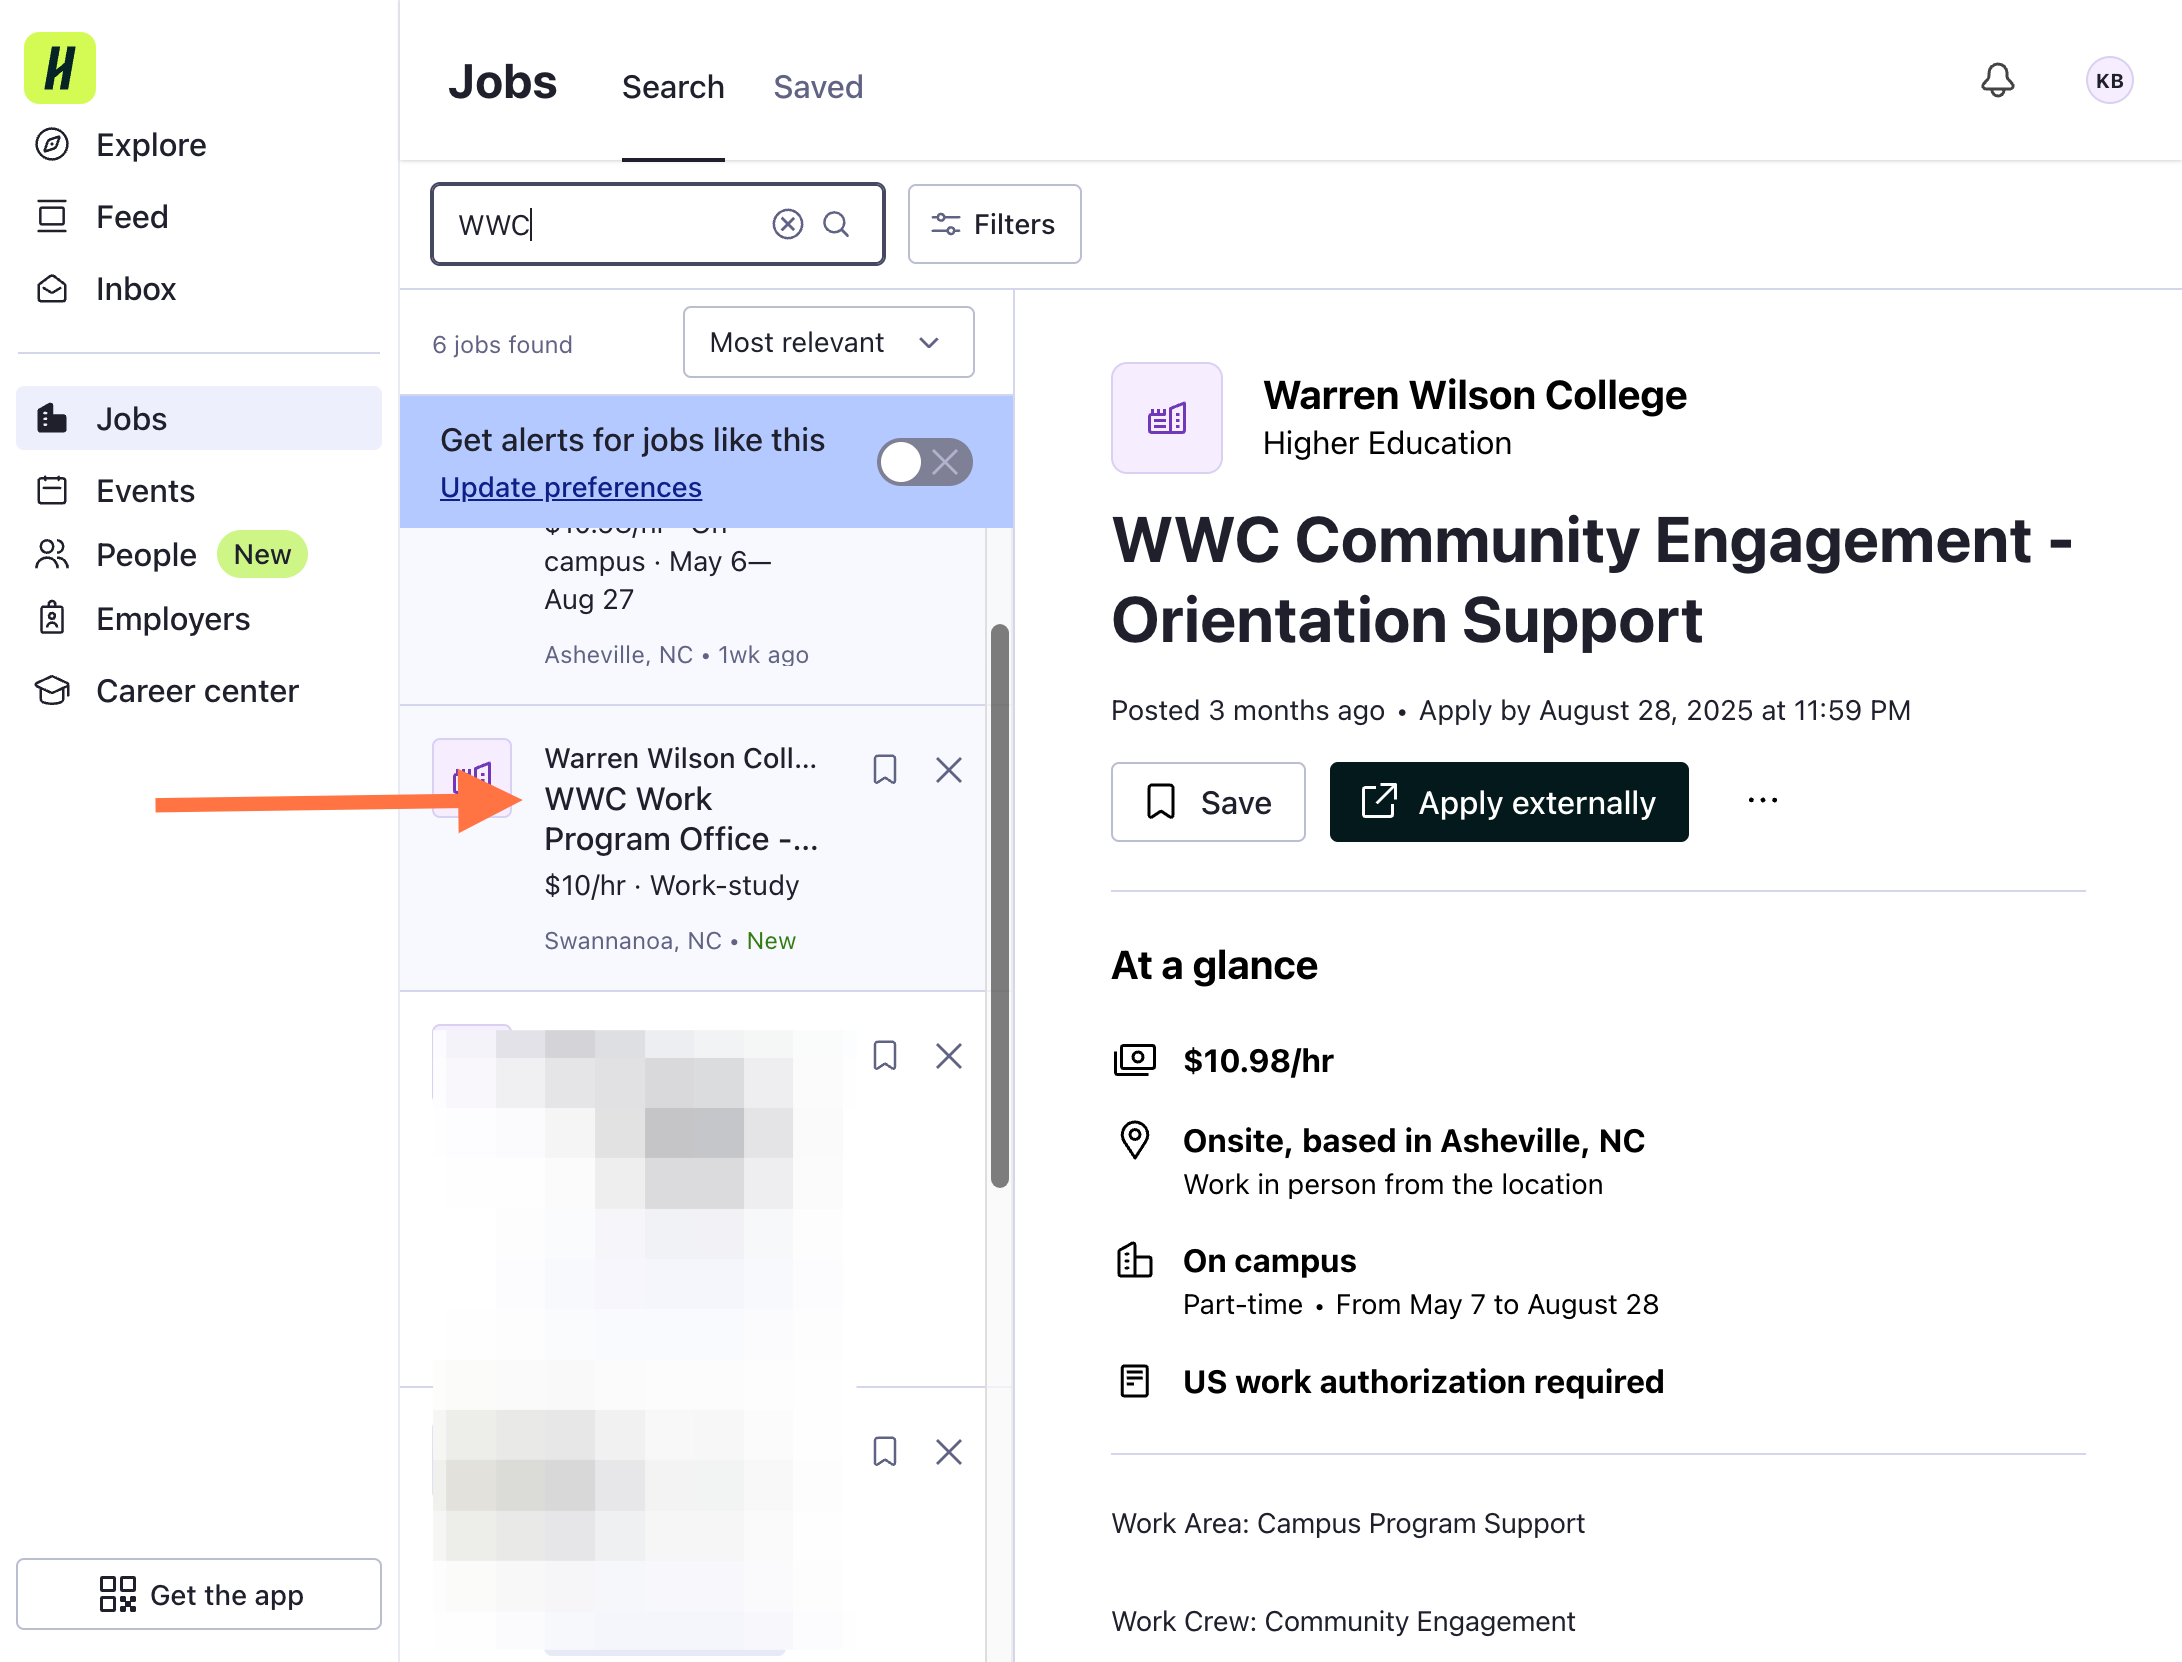
Task: Switch to the Saved tab
Action: (818, 87)
